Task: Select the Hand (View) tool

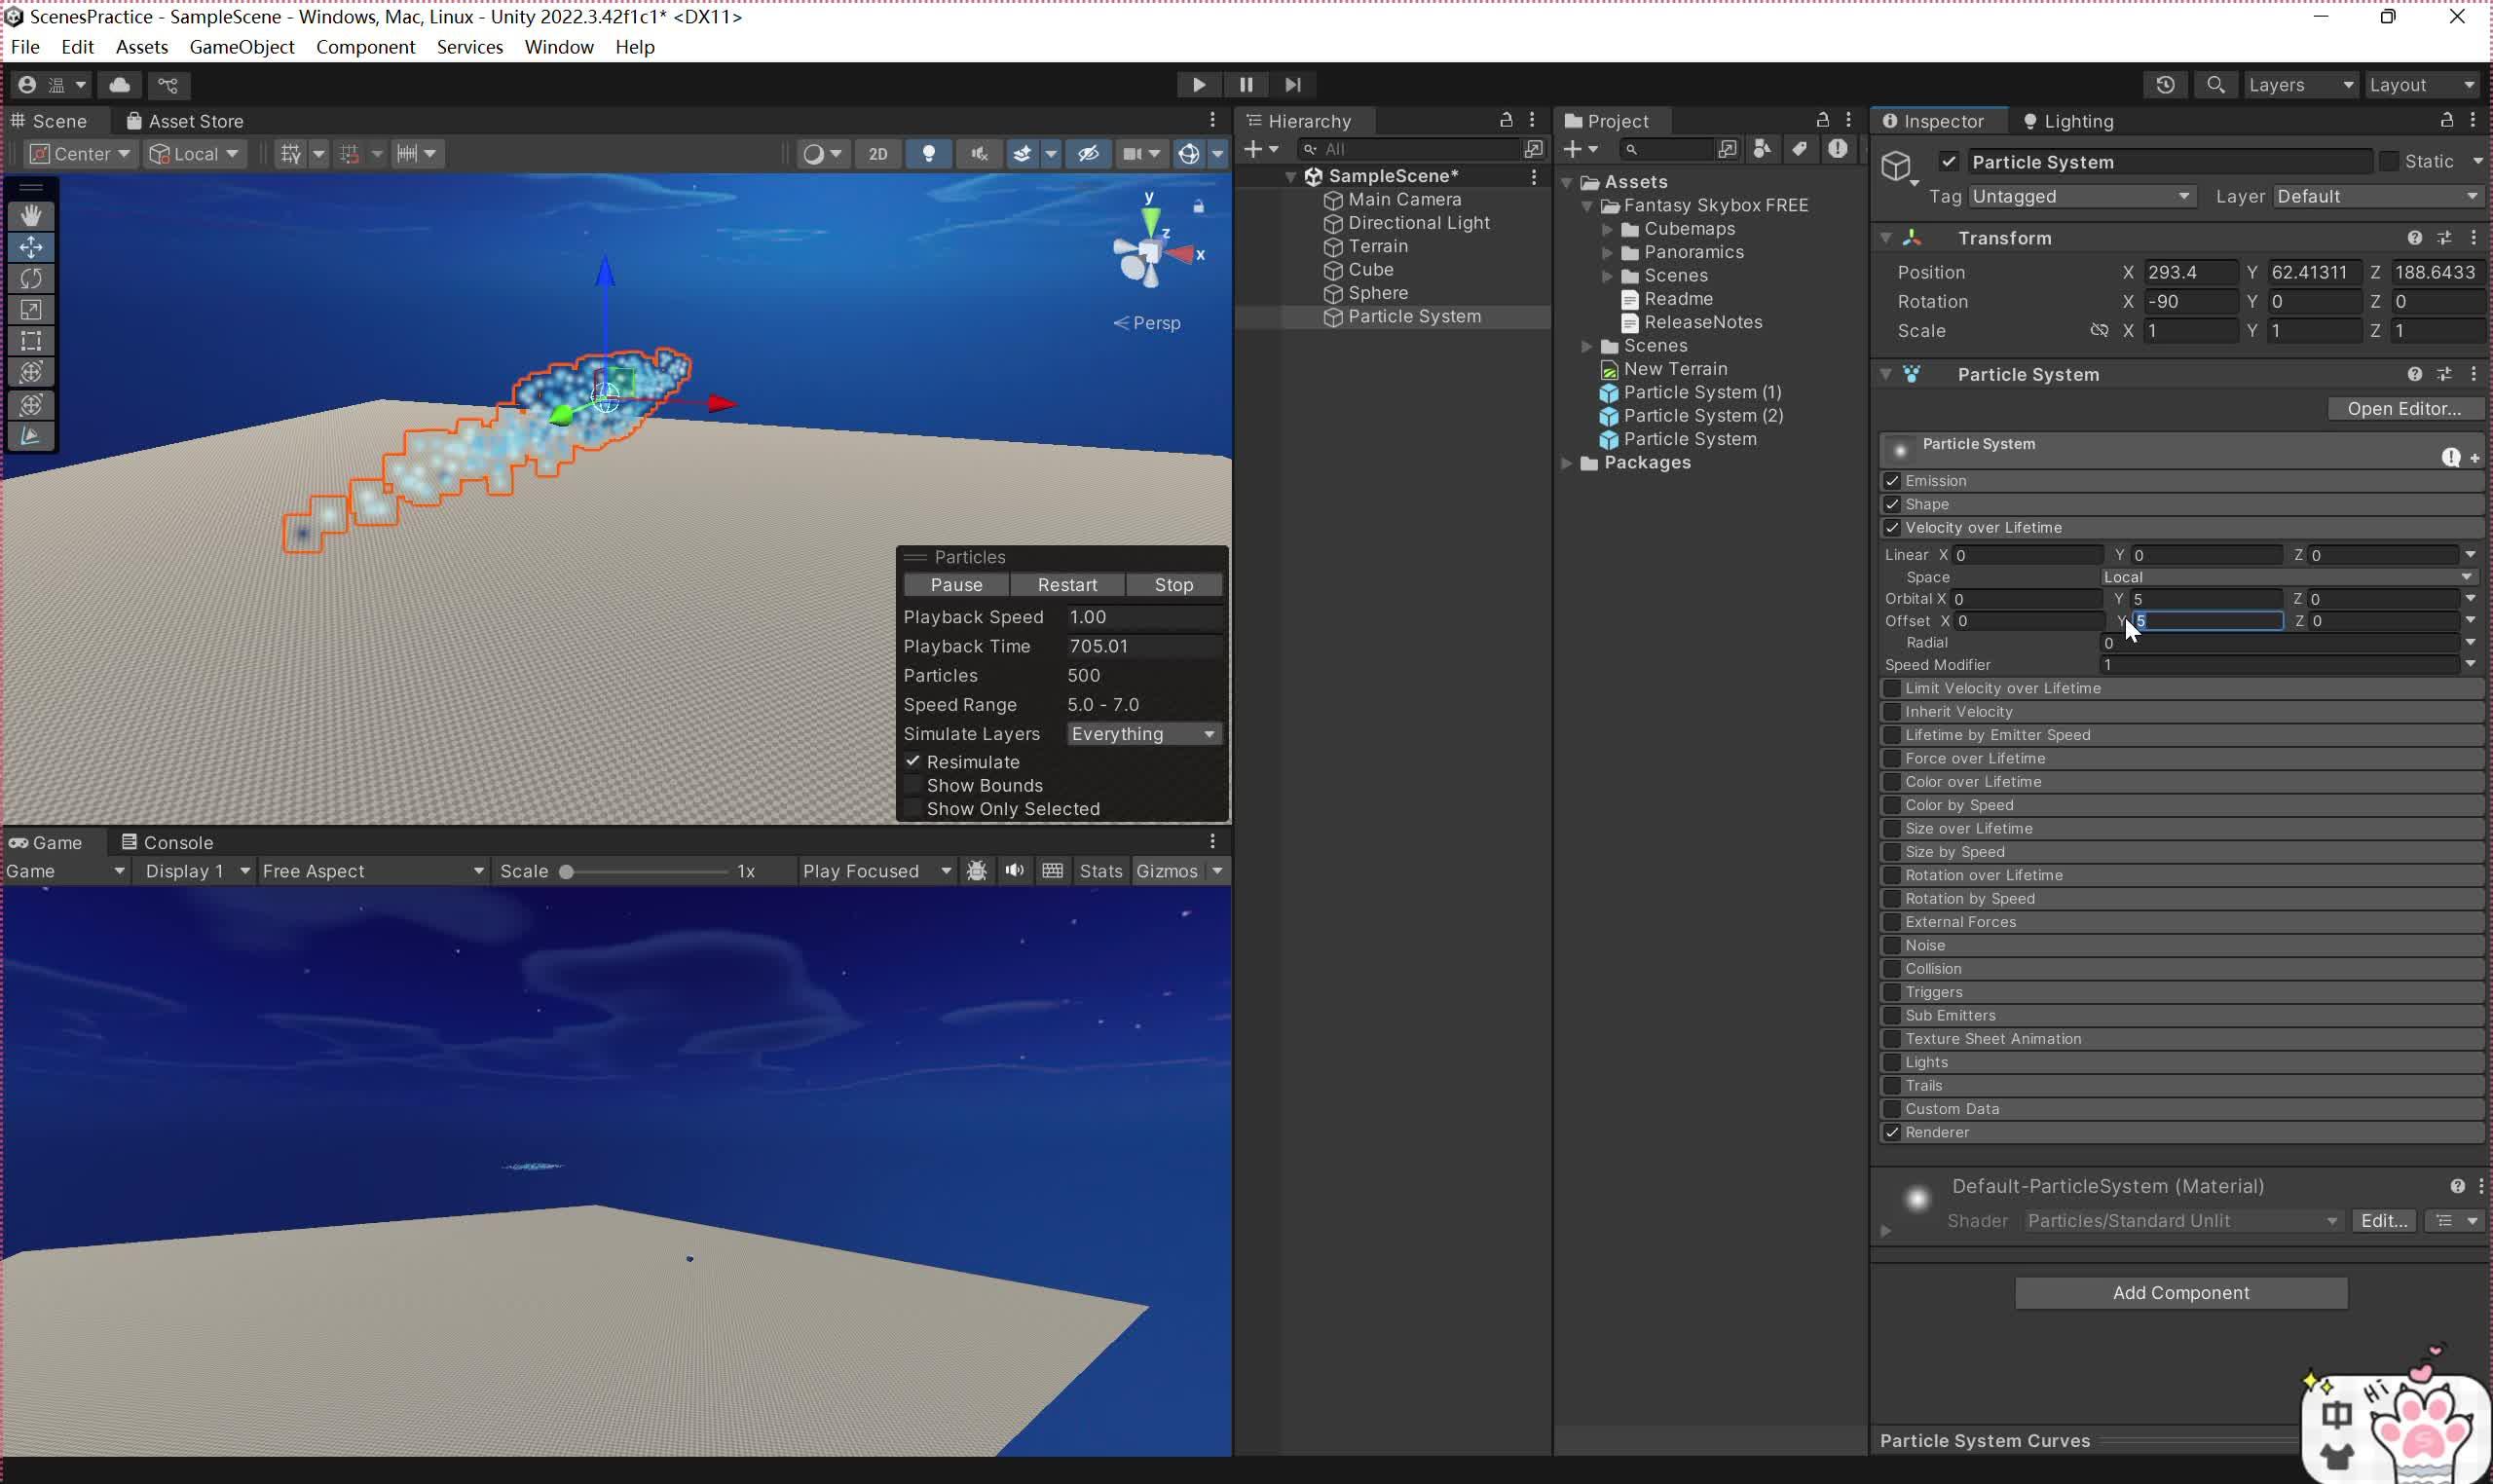Action: 31,215
